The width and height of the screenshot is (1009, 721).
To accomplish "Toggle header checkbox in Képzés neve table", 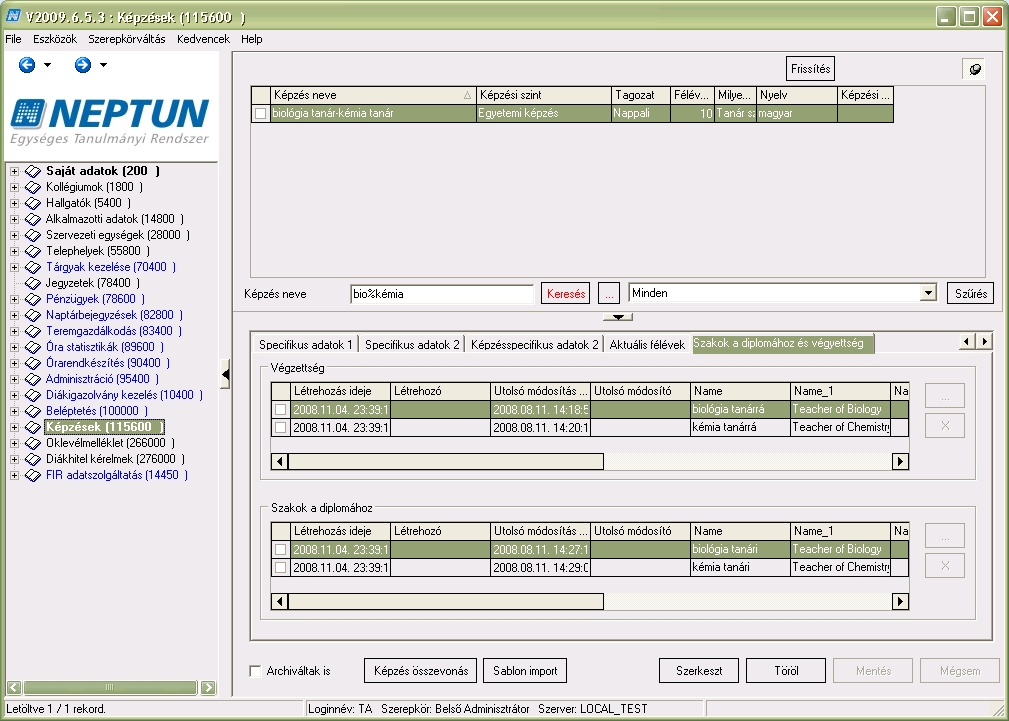I will pos(261,95).
